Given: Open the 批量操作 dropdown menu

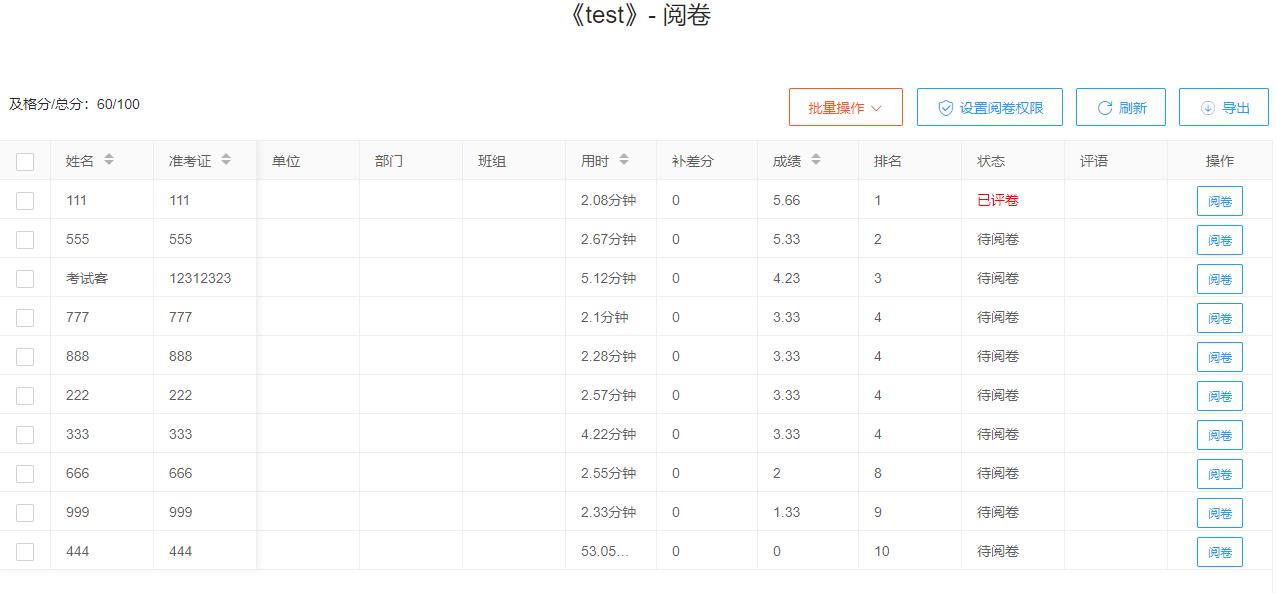Looking at the screenshot, I should coord(845,108).
